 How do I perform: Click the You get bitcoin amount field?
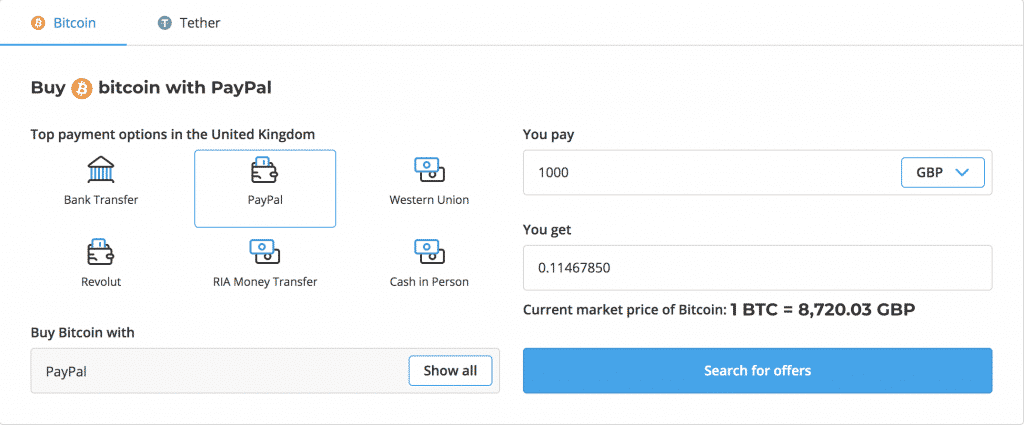(x=758, y=268)
